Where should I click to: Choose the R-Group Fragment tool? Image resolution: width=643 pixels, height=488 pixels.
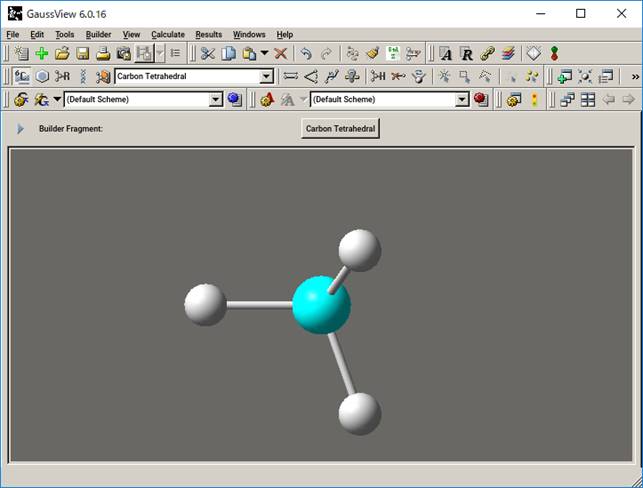[63, 77]
